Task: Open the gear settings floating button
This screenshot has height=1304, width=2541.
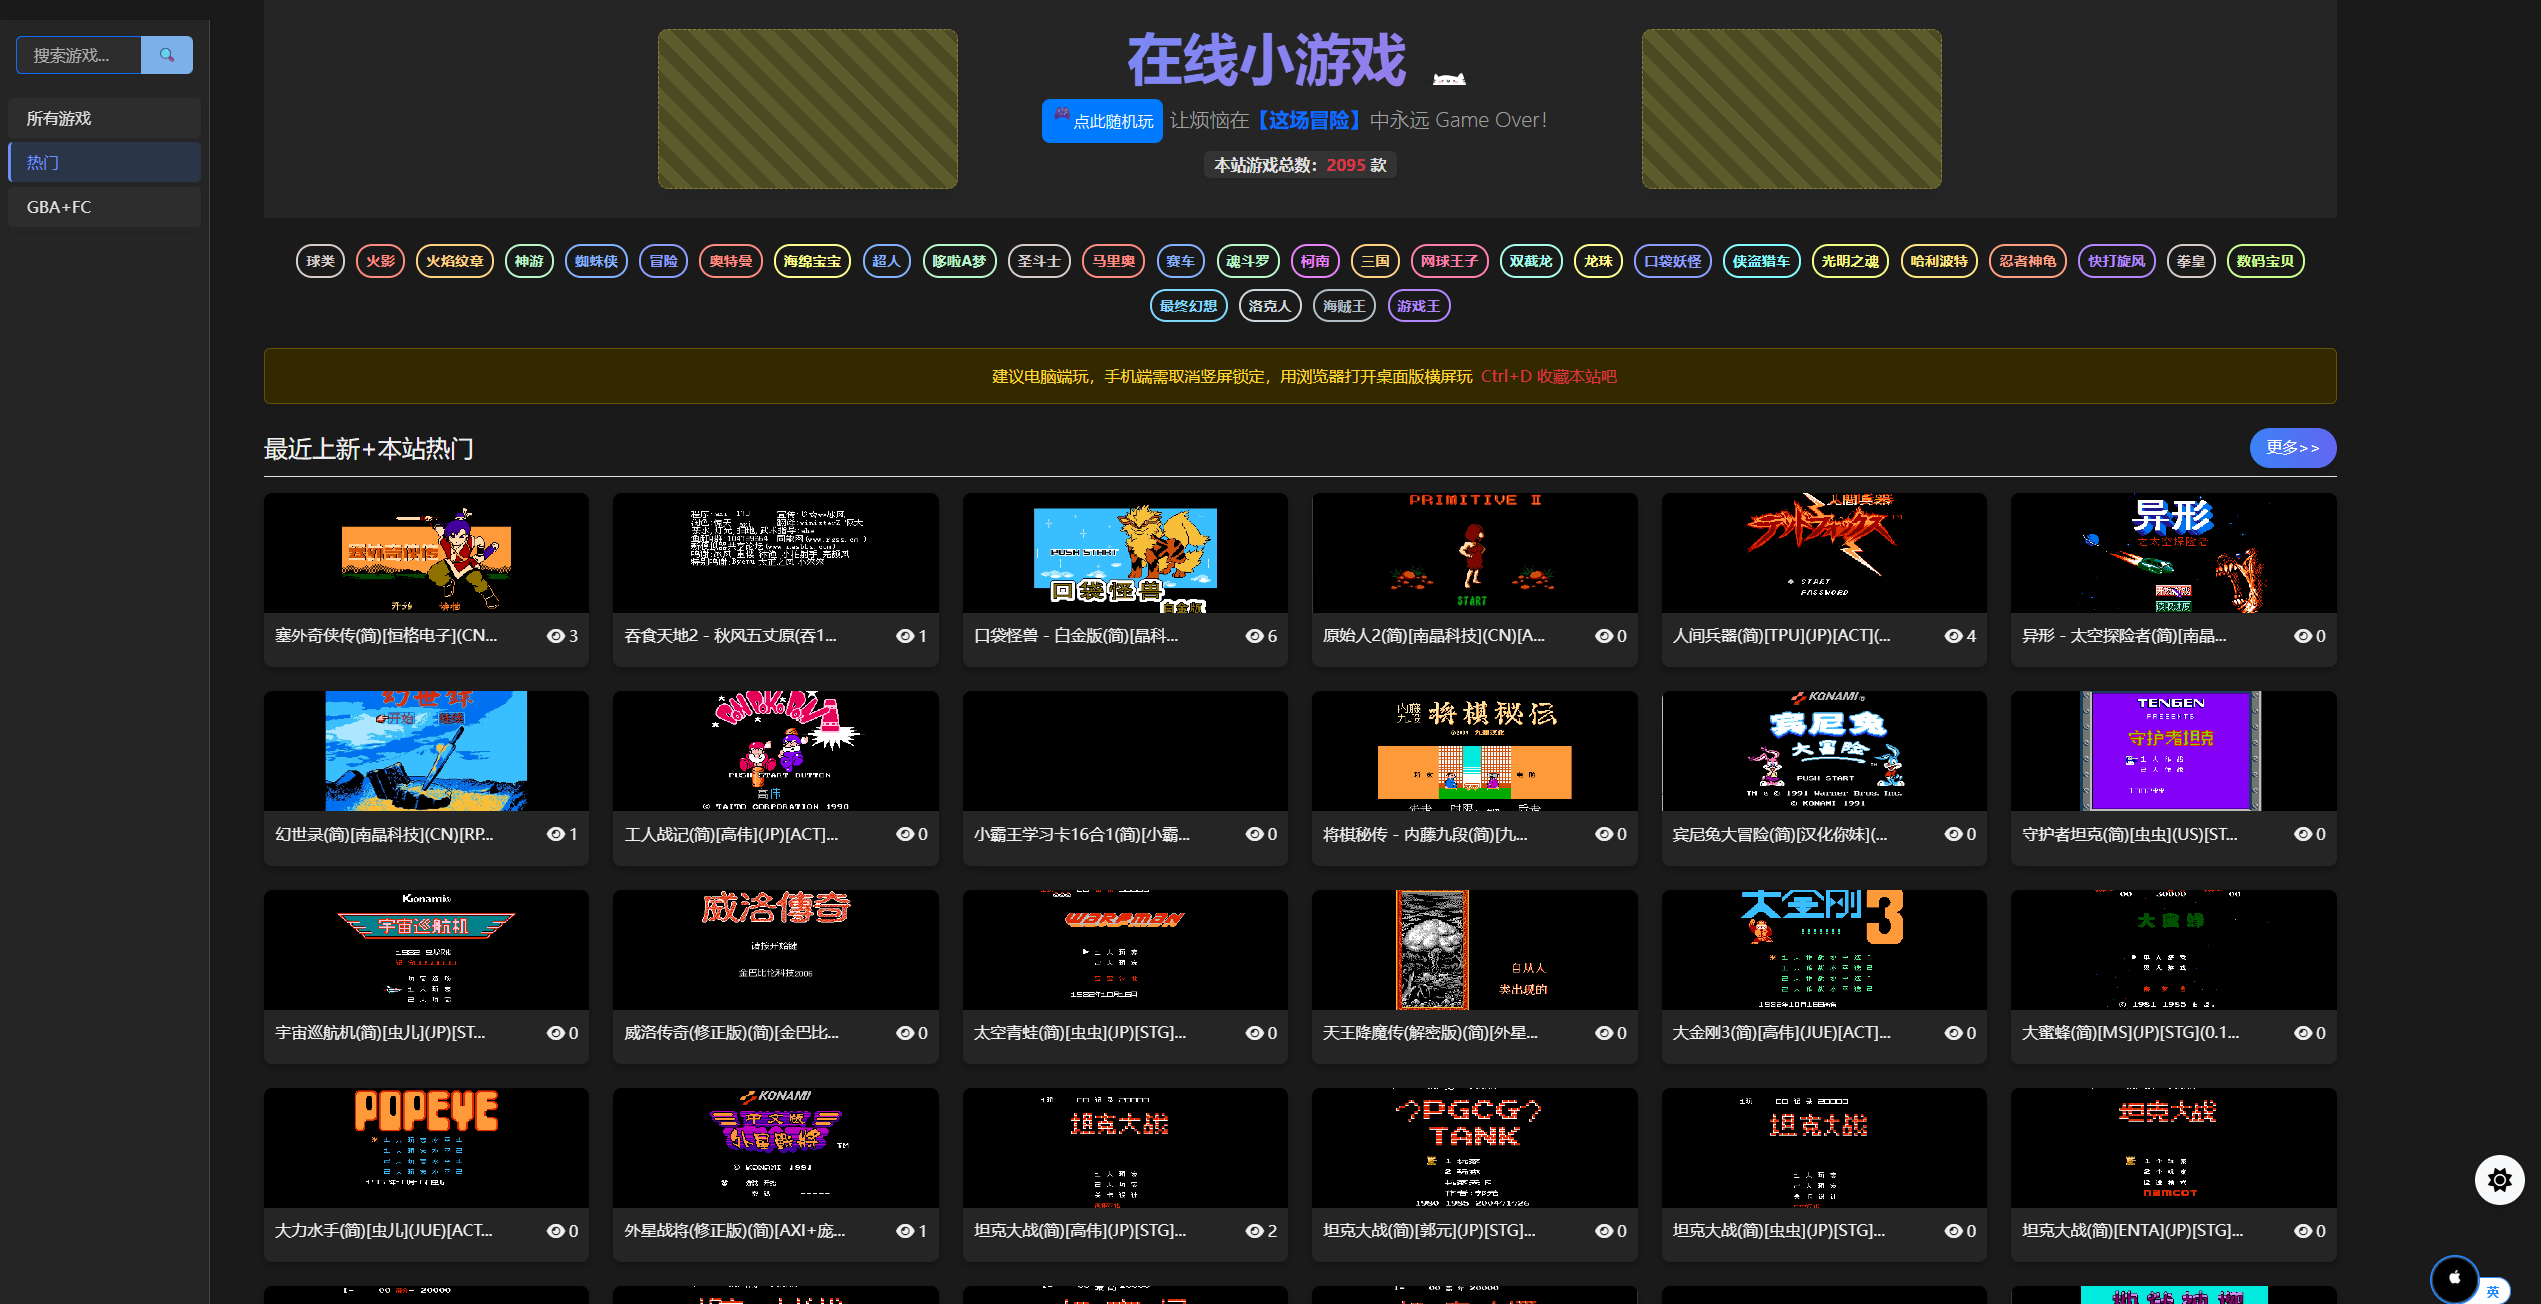Action: point(2499,1180)
